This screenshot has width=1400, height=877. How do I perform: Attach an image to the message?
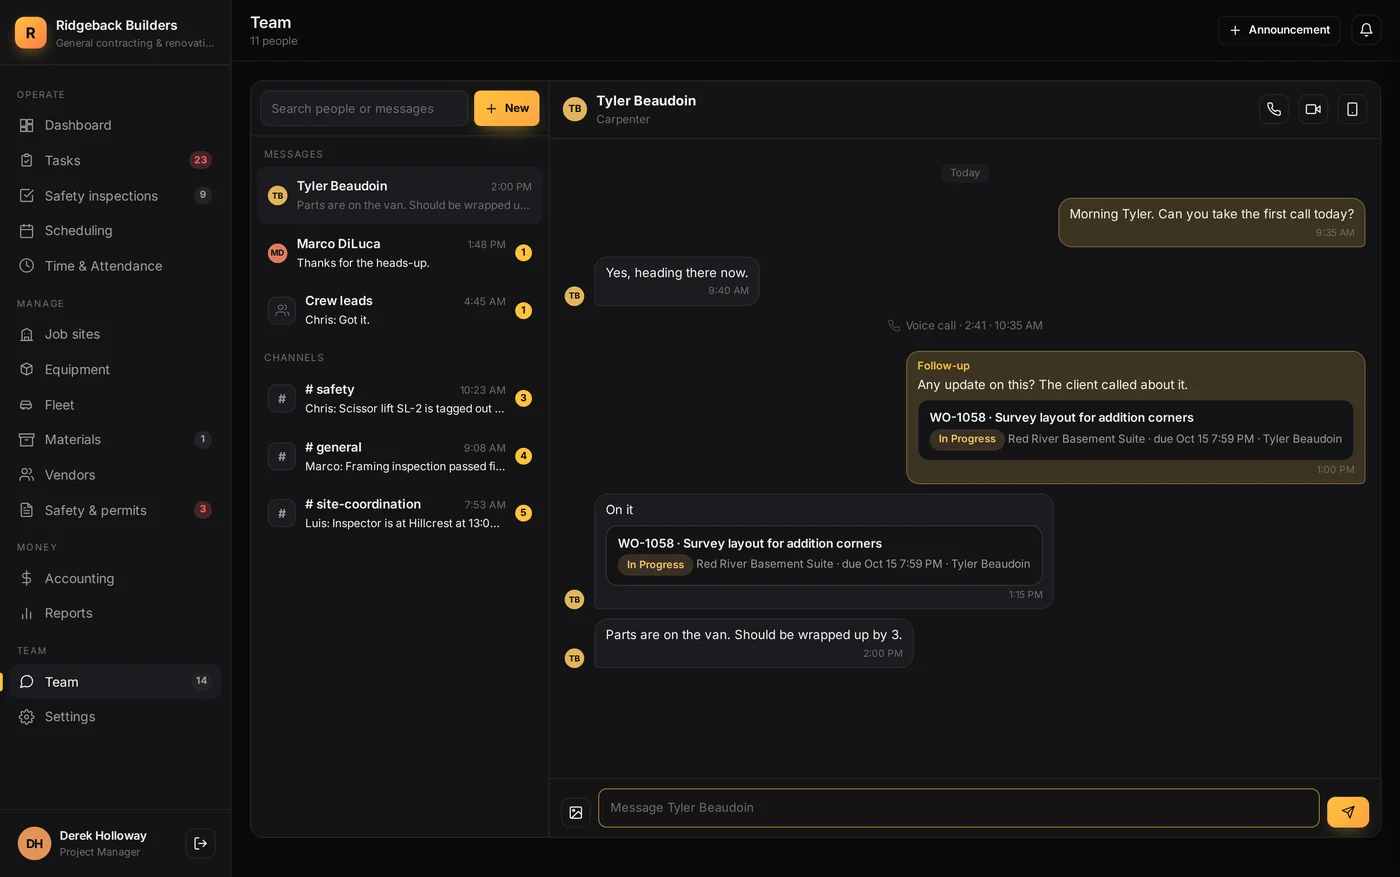(x=576, y=812)
